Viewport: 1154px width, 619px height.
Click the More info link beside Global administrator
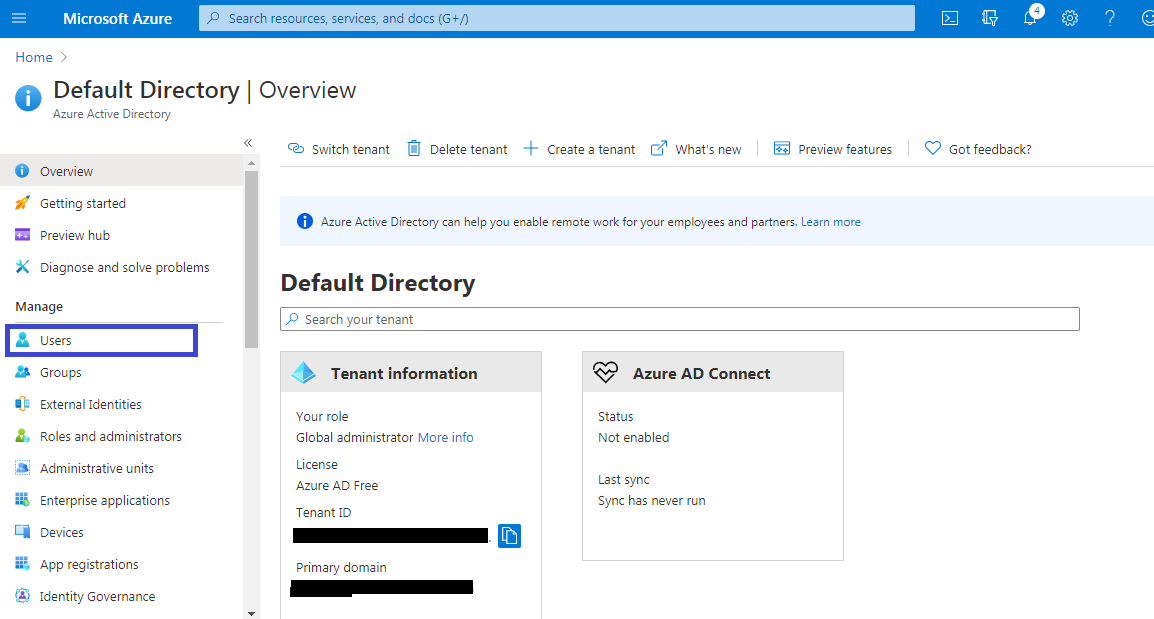445,437
